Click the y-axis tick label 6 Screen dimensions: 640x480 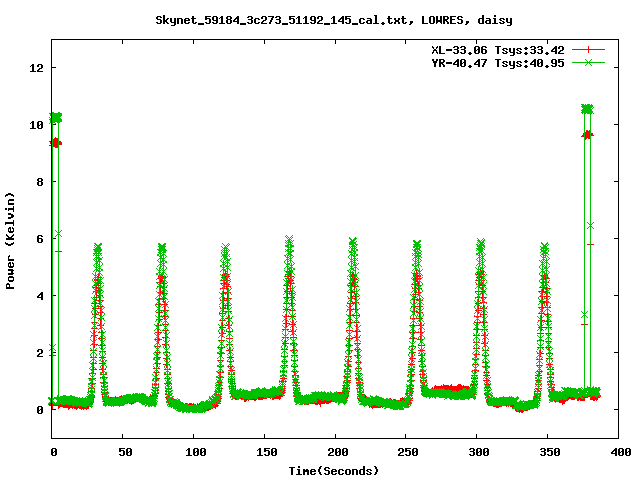40,239
